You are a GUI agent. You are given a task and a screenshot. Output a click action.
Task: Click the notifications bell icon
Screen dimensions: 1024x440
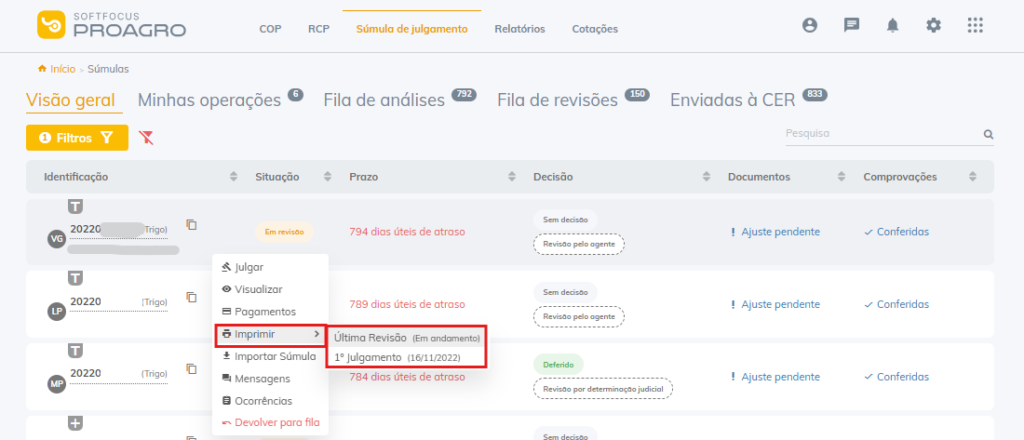click(892, 25)
